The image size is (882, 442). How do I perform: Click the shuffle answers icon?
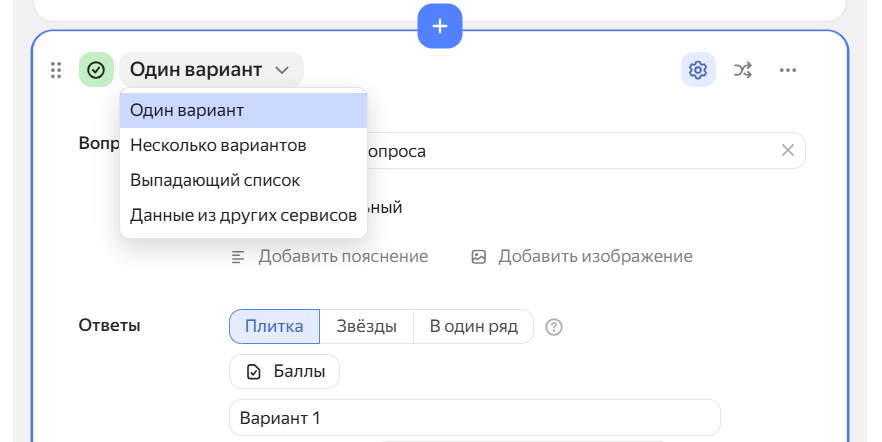(x=743, y=70)
